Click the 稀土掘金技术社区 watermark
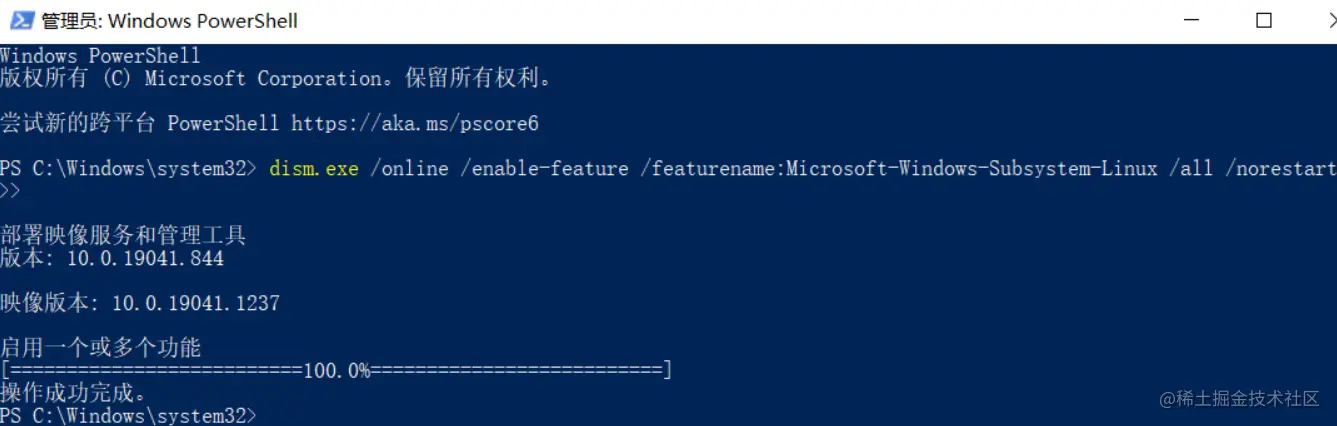The height and width of the screenshot is (426, 1337). (1240, 398)
